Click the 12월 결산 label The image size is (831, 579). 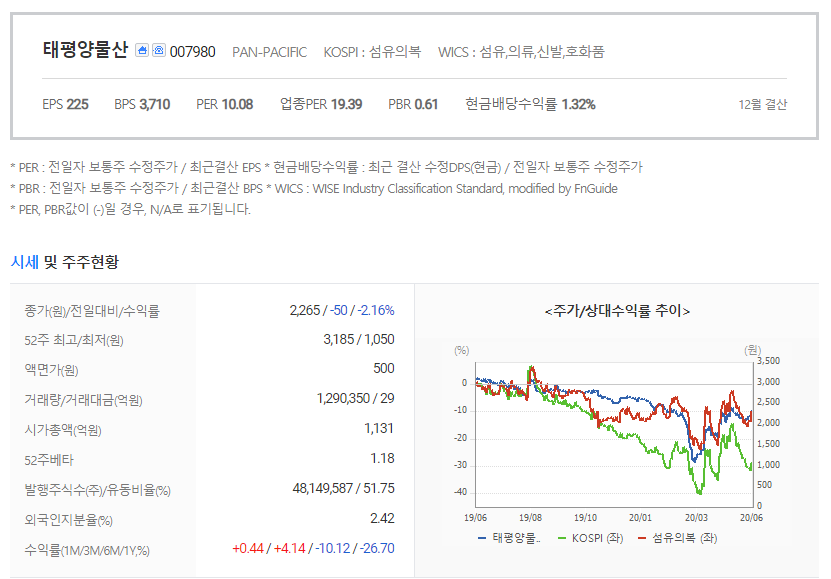pos(762,104)
